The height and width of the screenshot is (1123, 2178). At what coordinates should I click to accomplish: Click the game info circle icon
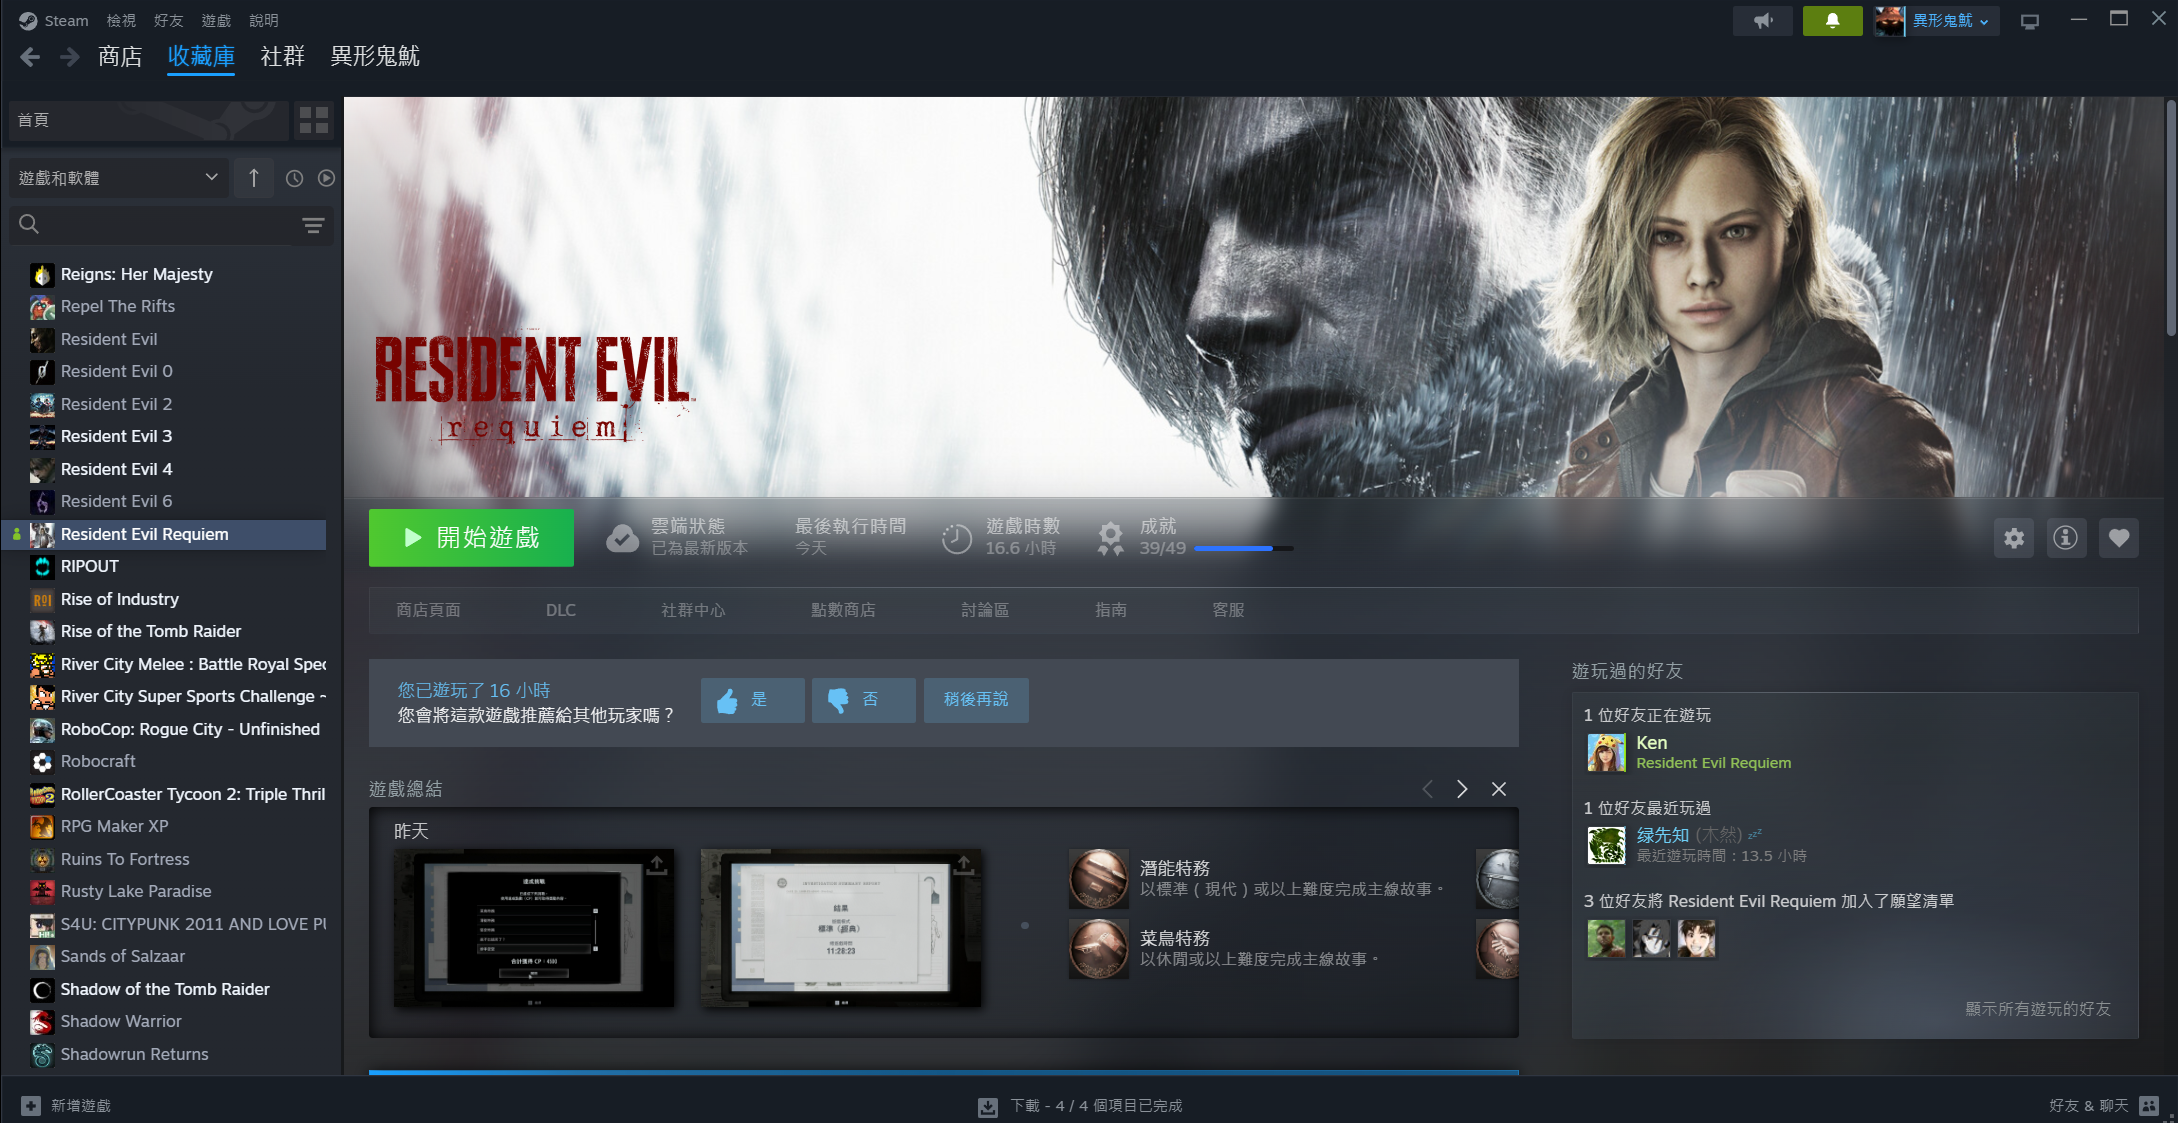point(2066,538)
